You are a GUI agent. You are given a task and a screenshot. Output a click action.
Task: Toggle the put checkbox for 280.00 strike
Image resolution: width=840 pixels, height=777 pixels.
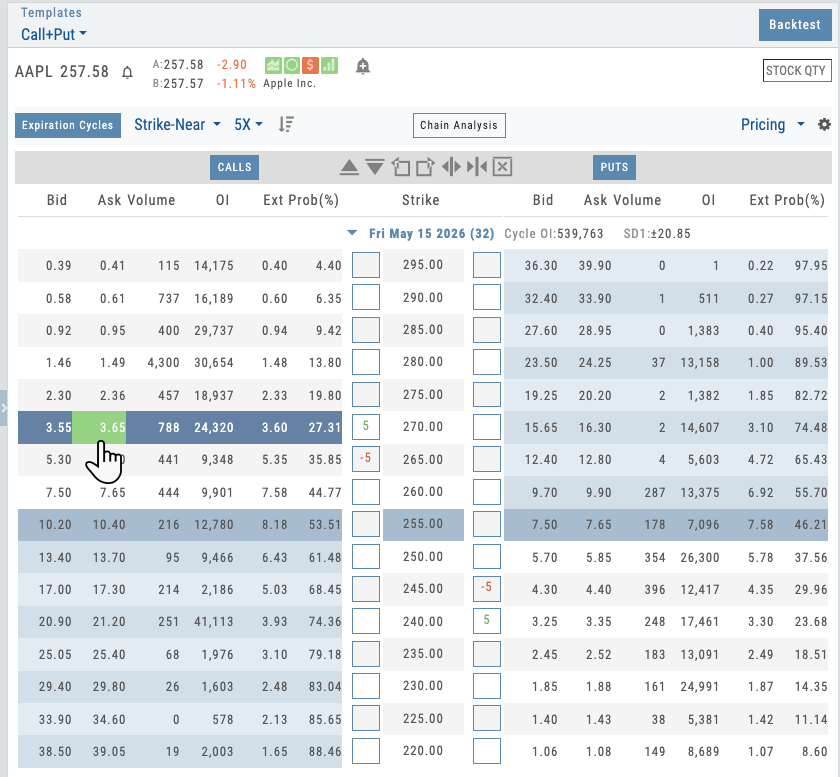pos(486,362)
